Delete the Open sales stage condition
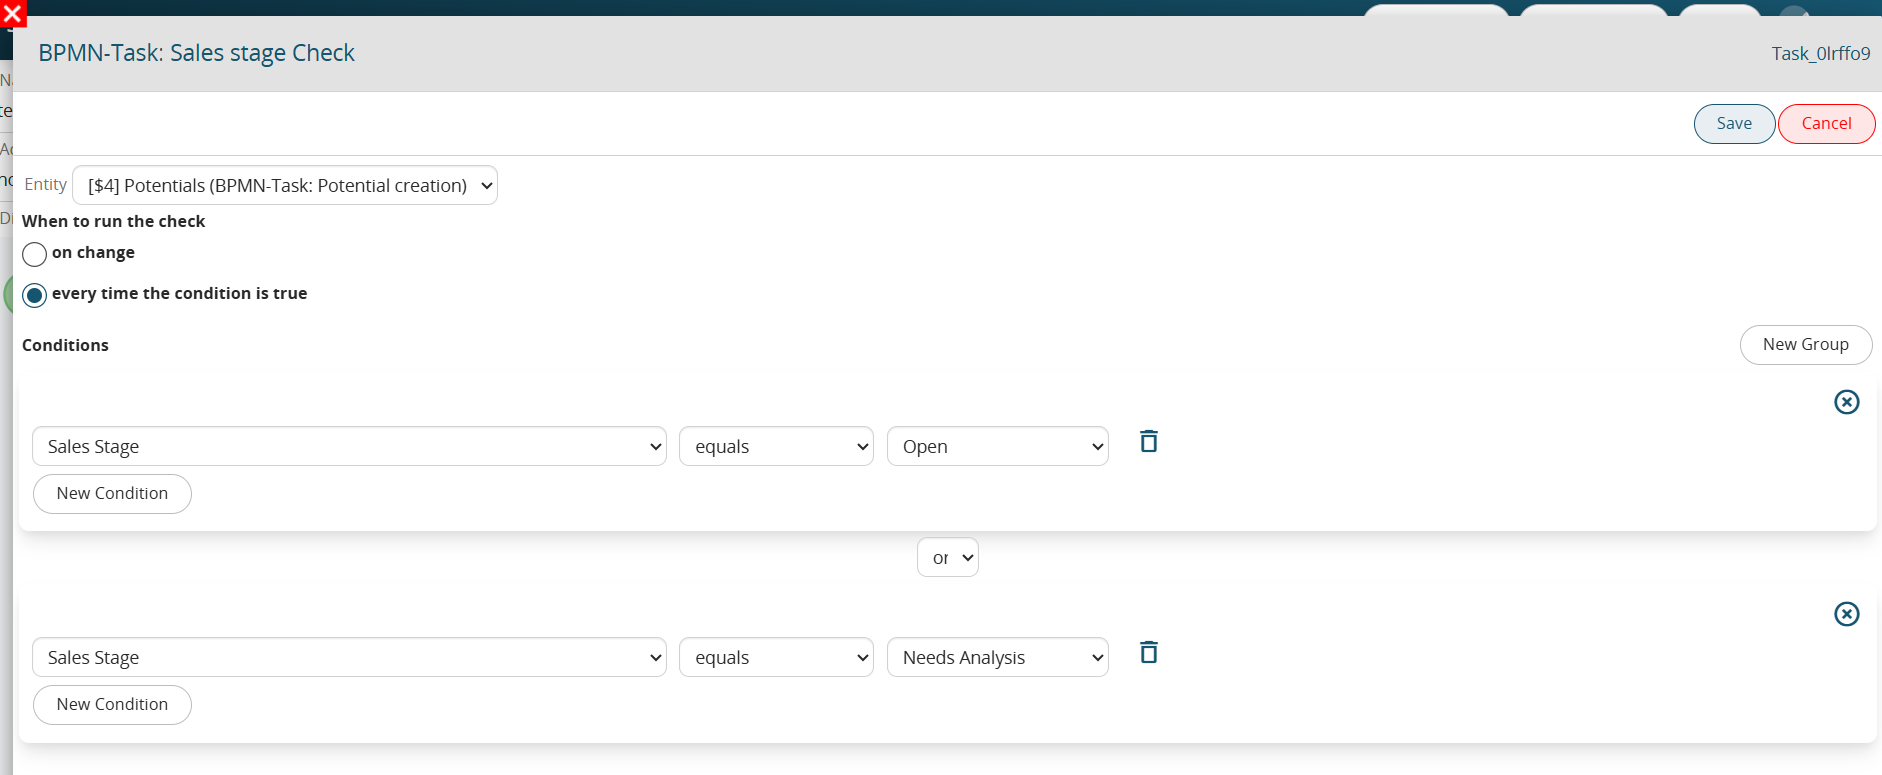This screenshot has height=775, width=1882. (x=1149, y=441)
